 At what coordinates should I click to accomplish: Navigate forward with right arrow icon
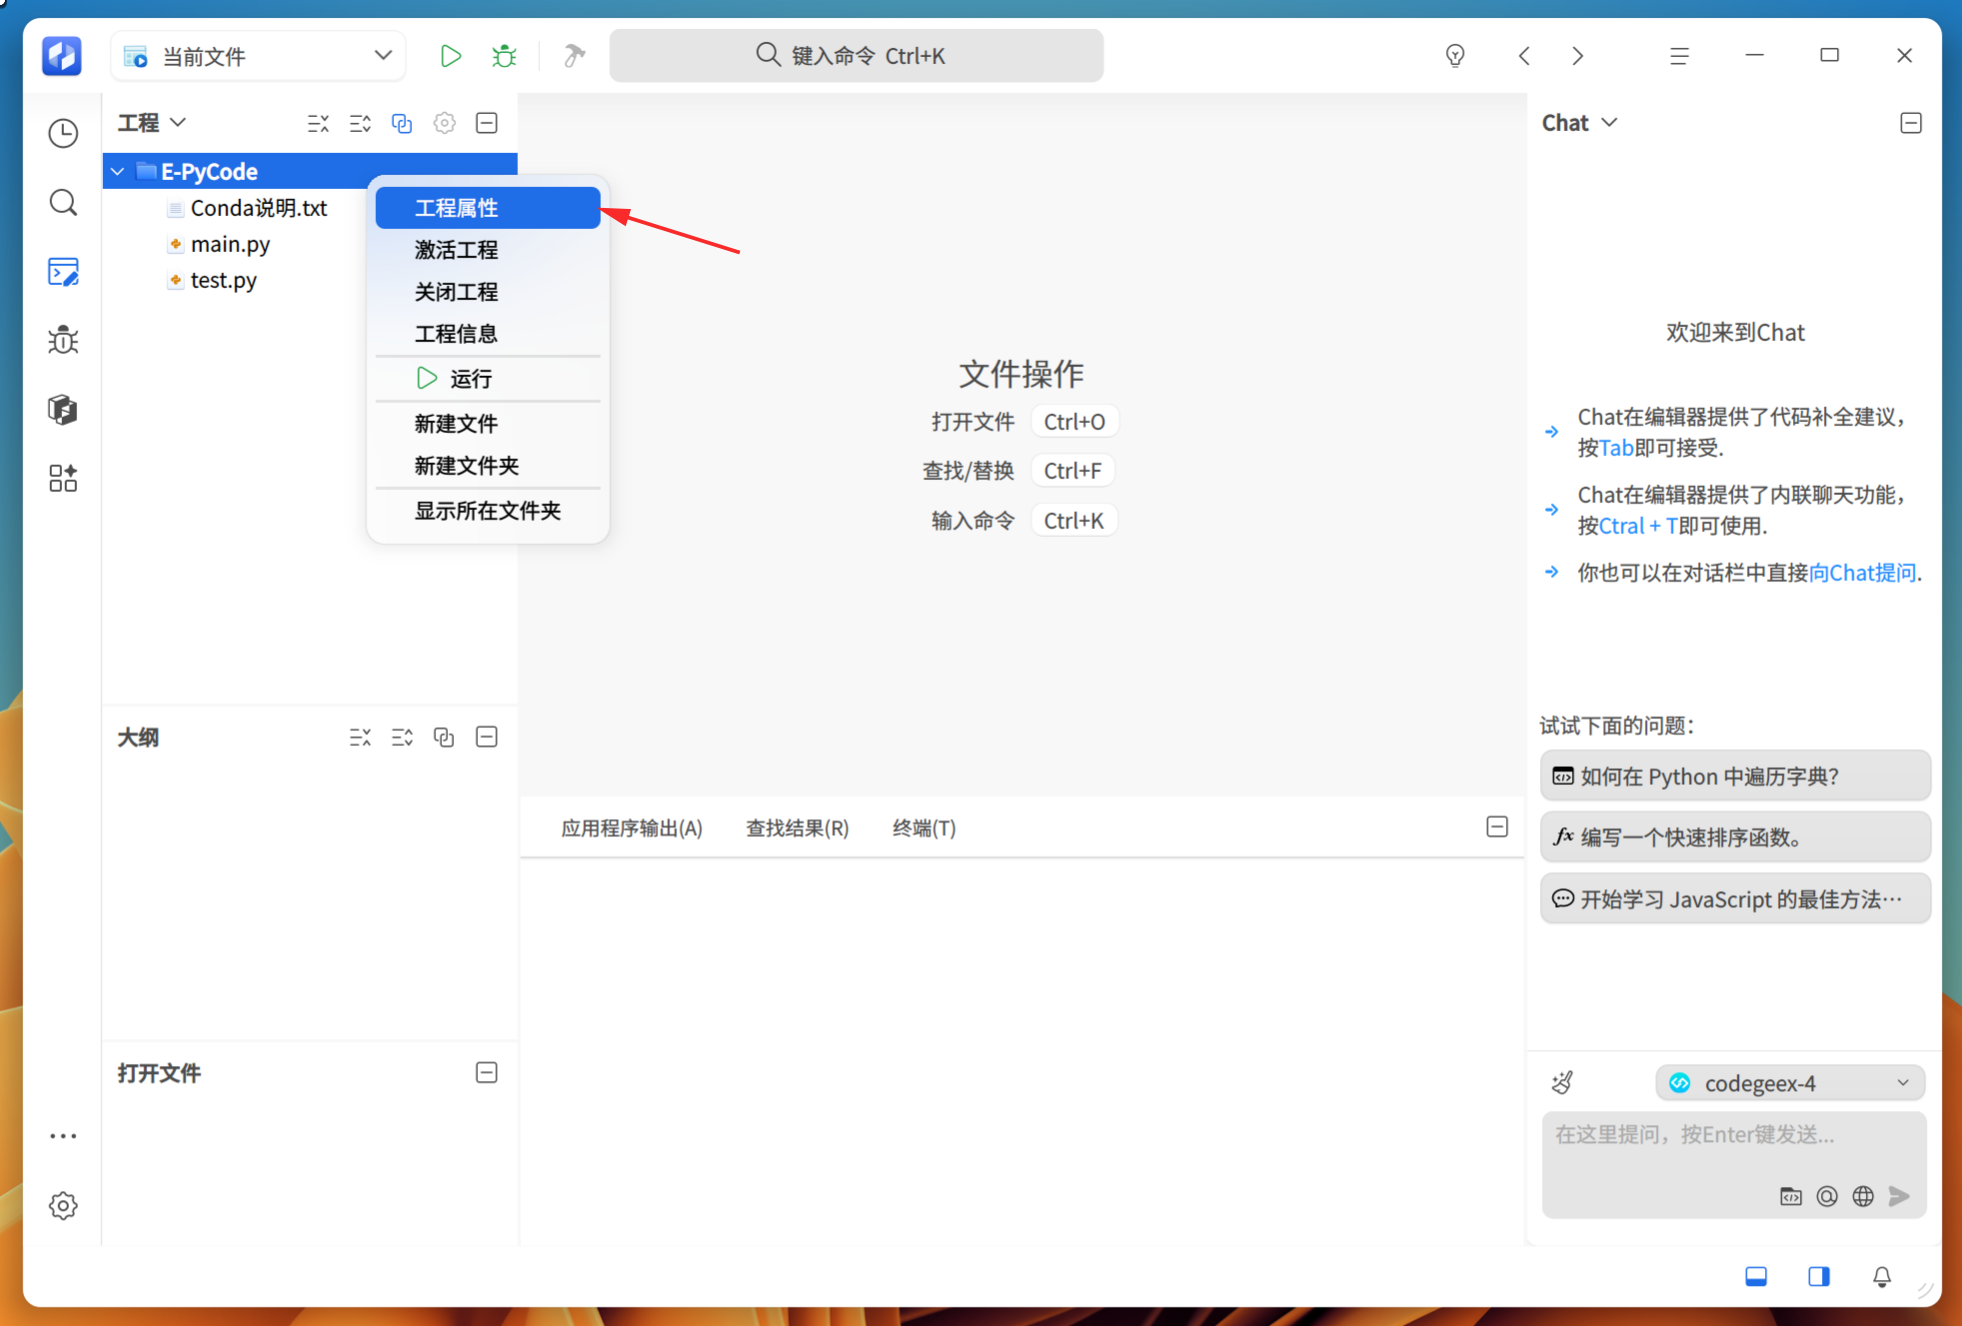1578,56
